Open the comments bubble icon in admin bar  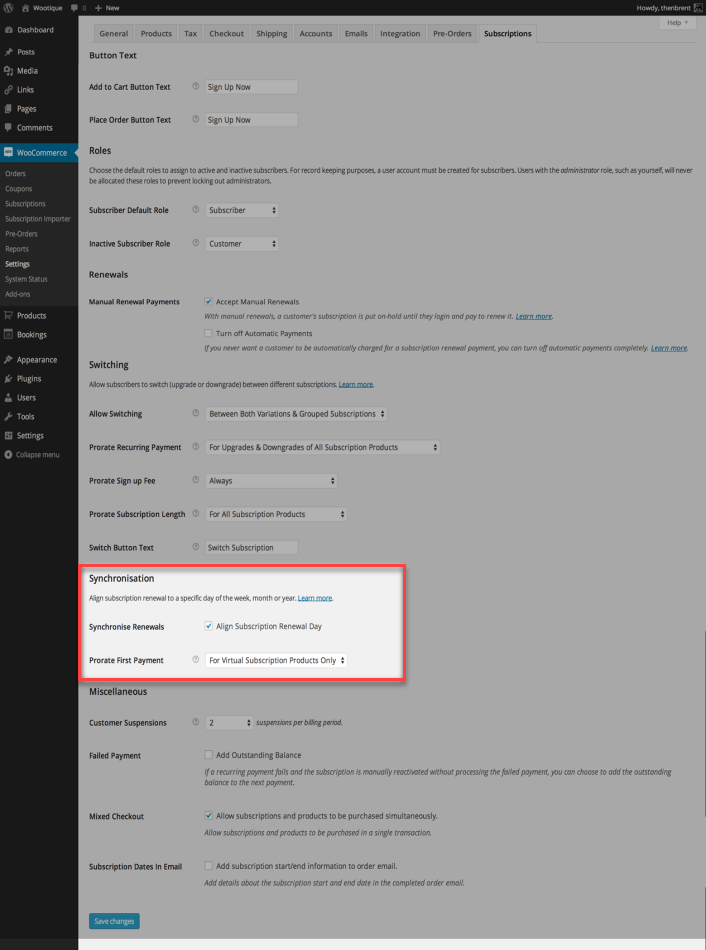click(74, 8)
